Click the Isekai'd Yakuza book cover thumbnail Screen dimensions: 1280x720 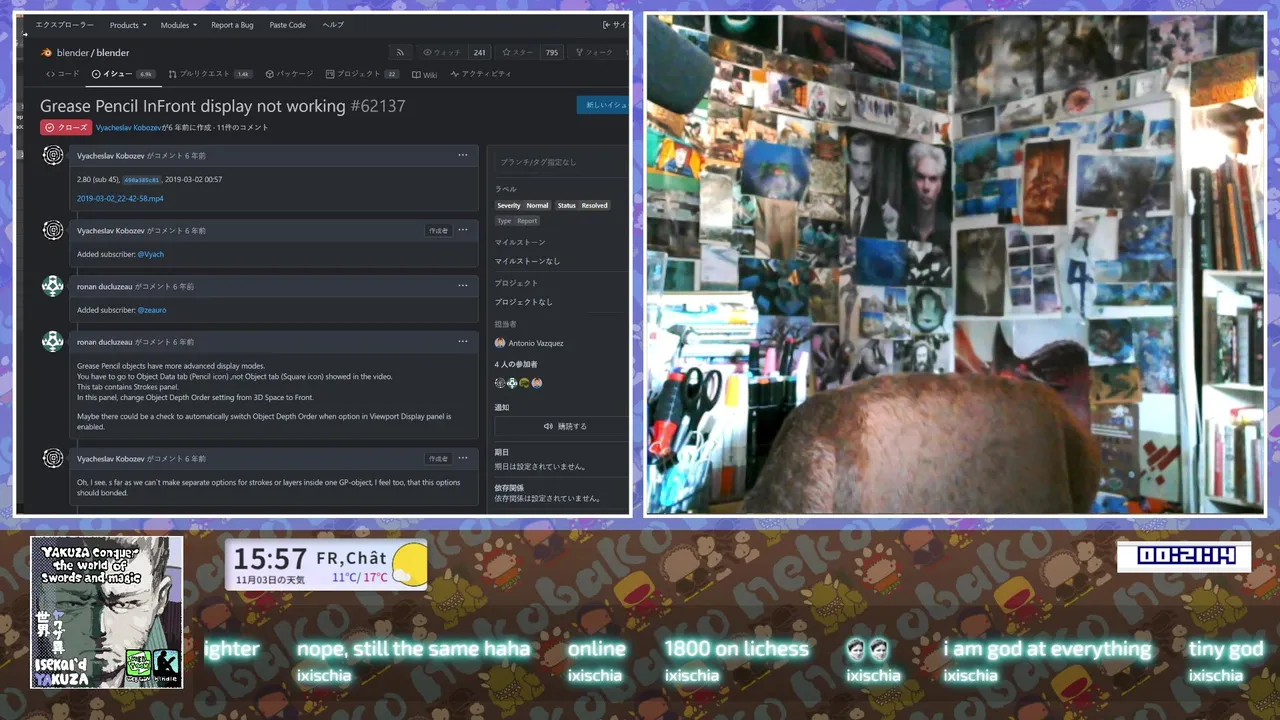106,612
